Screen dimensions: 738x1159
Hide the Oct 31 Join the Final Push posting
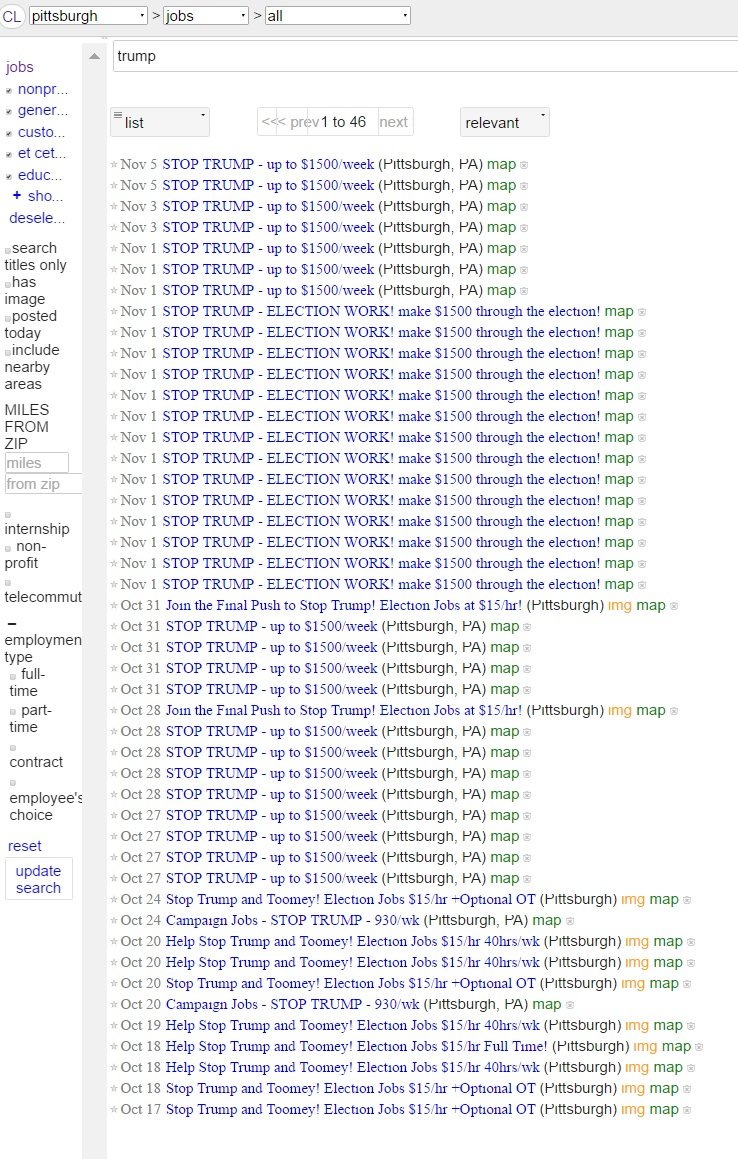point(674,606)
